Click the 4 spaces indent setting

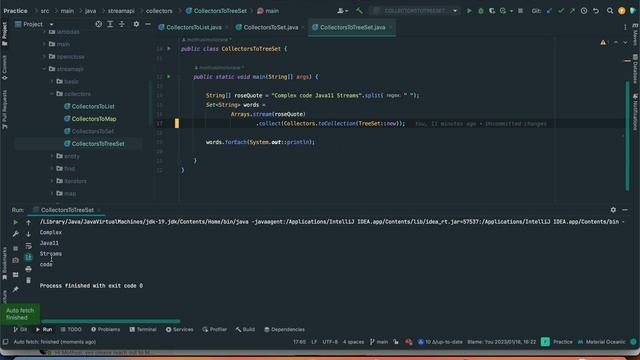(353, 342)
